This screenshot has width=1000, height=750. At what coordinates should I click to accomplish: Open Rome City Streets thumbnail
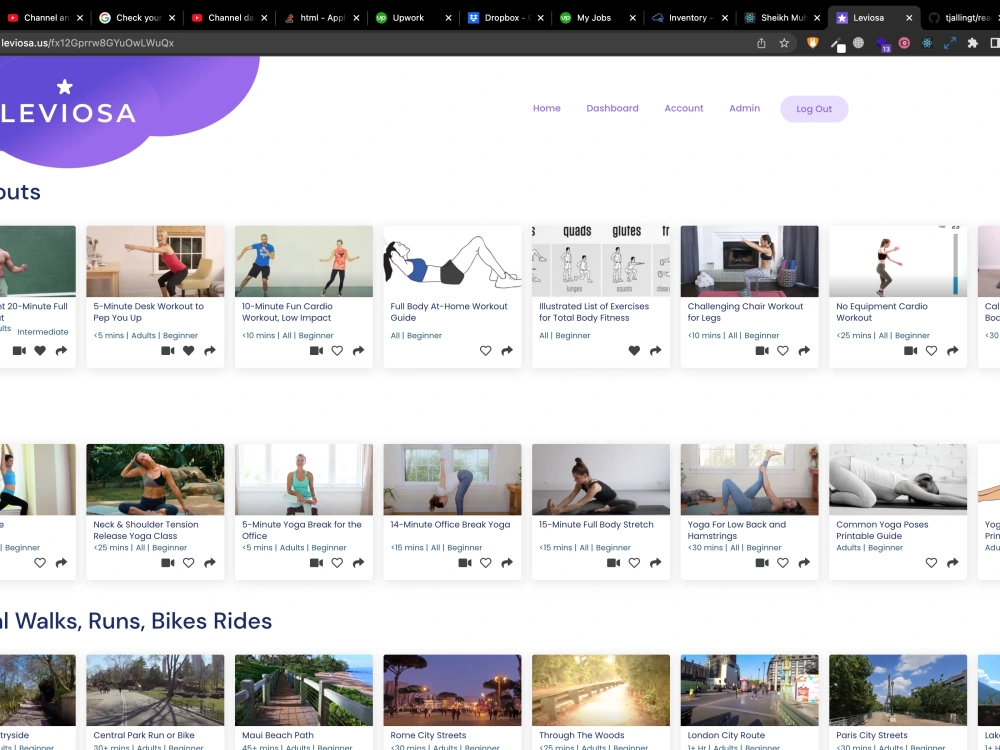point(452,690)
